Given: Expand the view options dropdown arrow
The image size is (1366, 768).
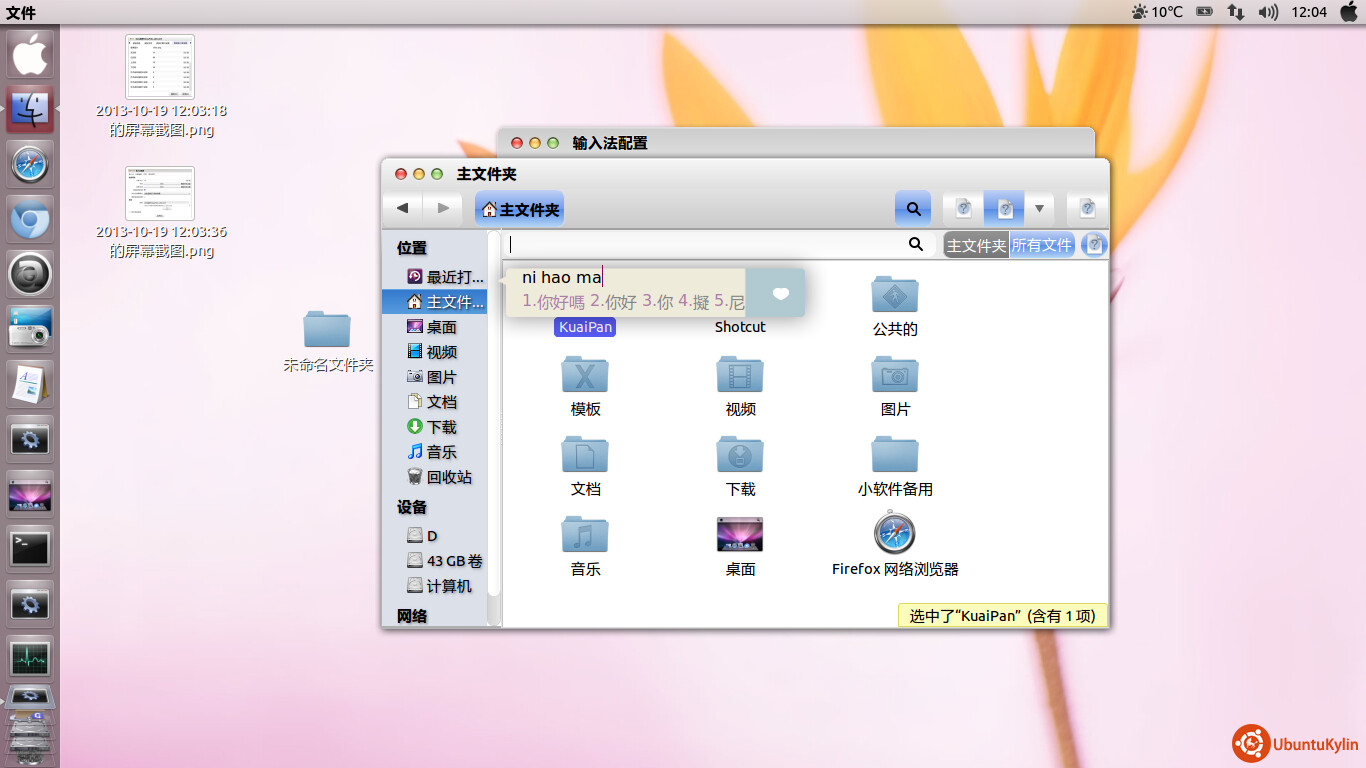Looking at the screenshot, I should pyautogui.click(x=1039, y=209).
